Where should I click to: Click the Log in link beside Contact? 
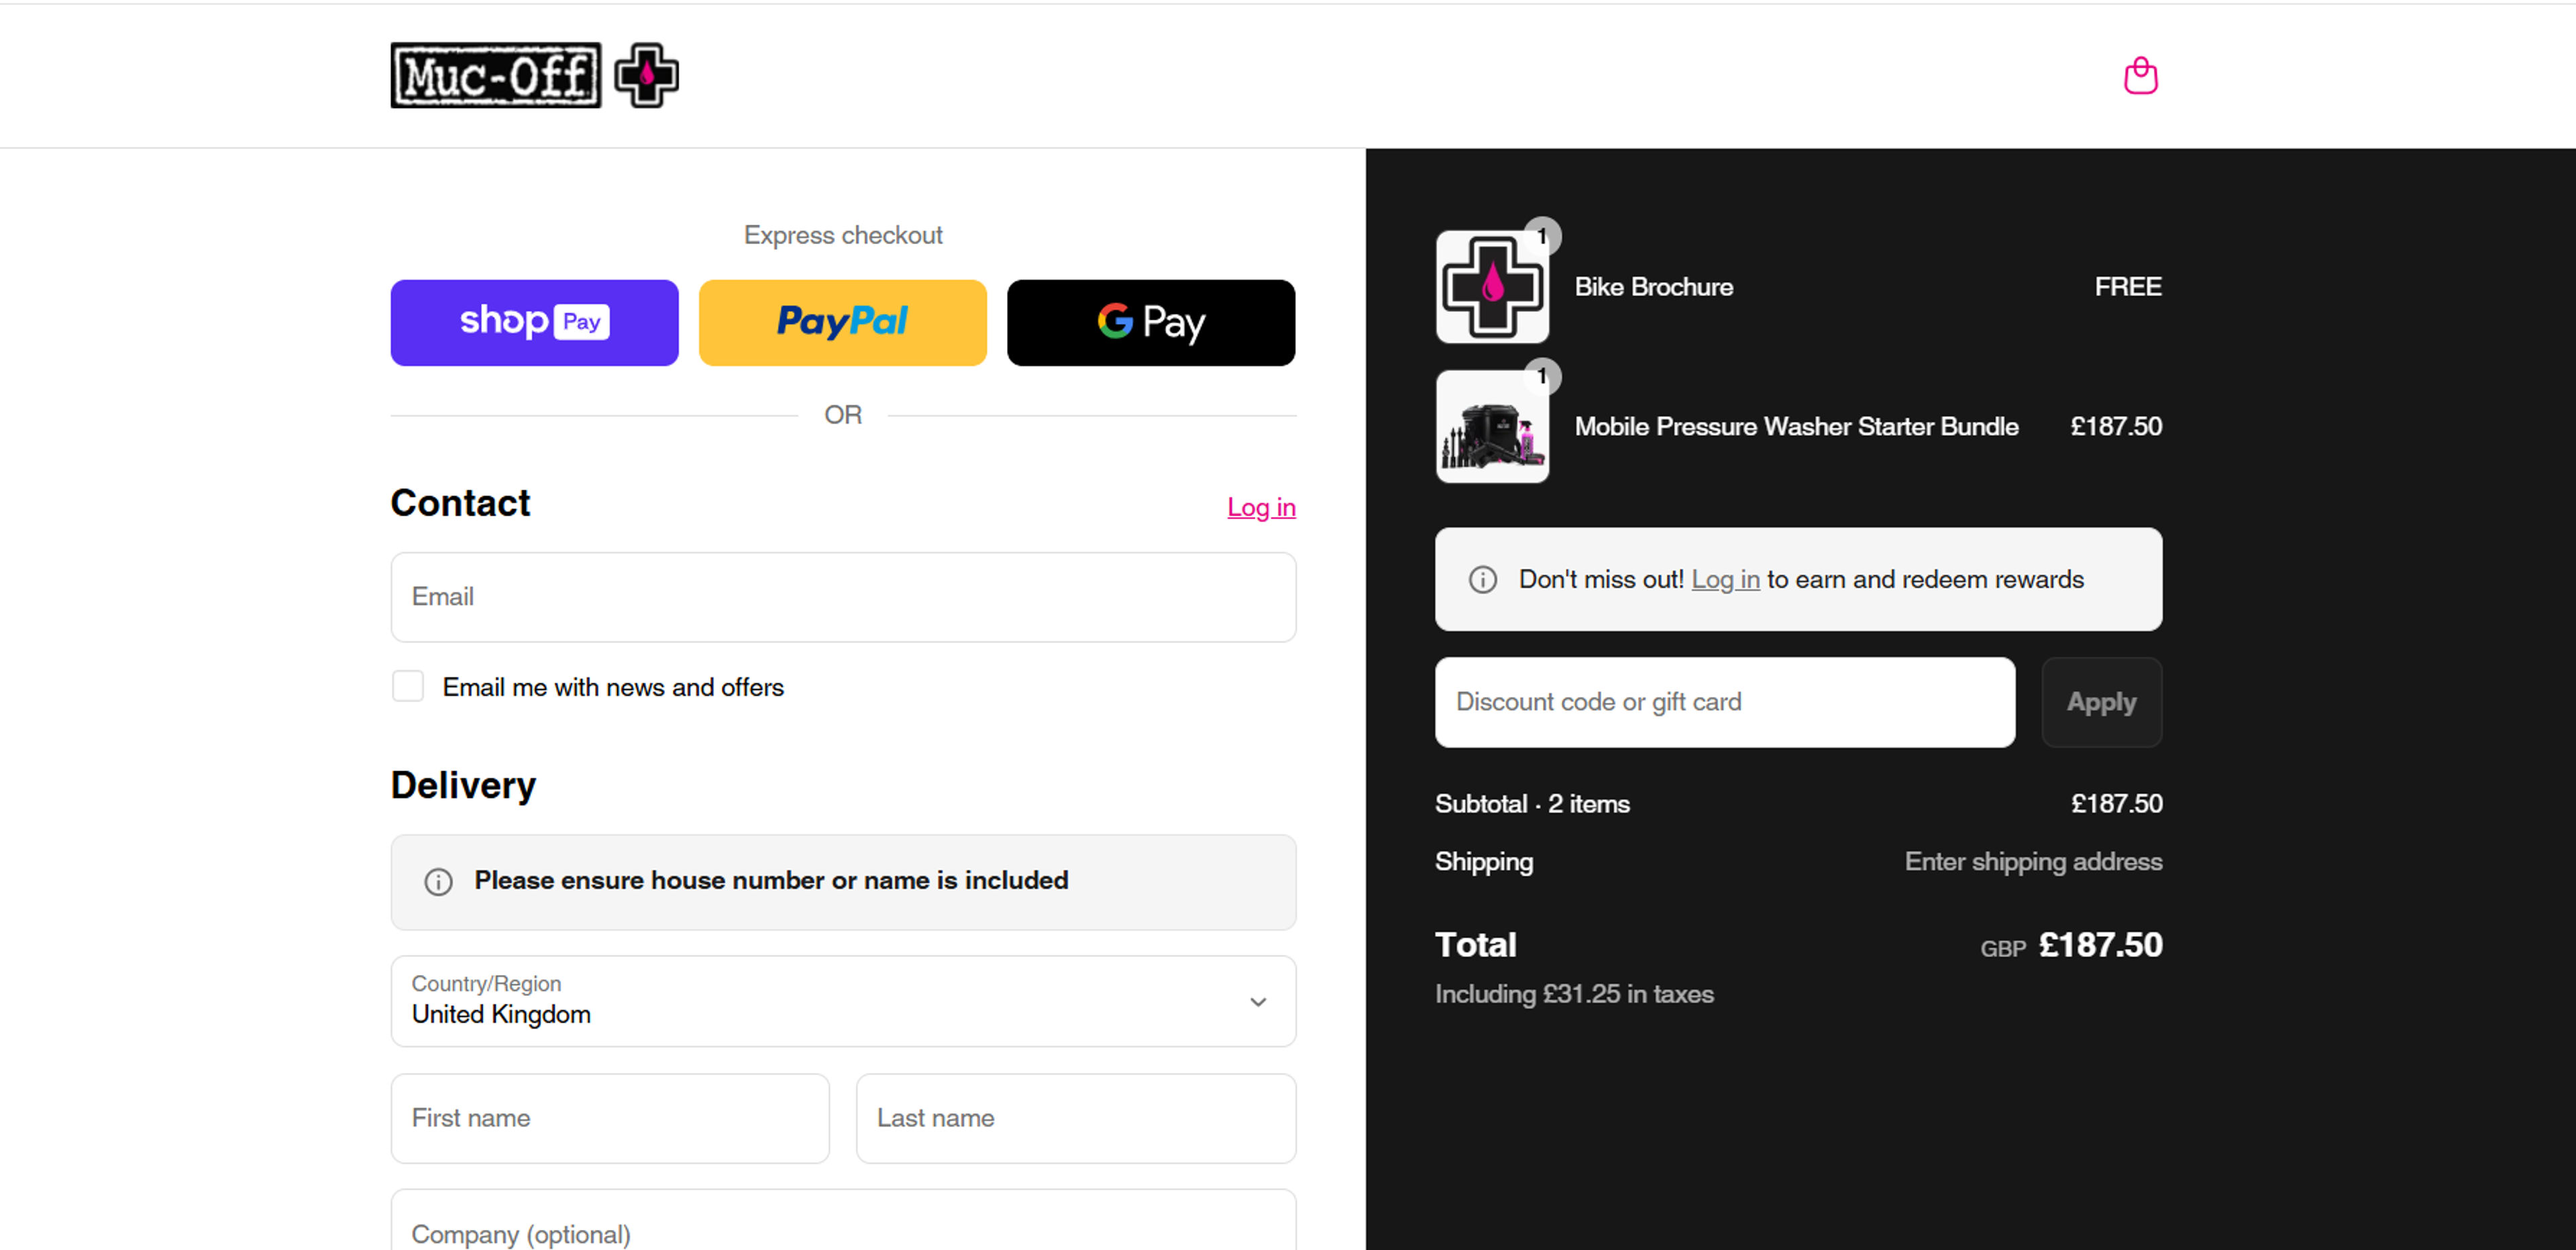click(x=1261, y=508)
